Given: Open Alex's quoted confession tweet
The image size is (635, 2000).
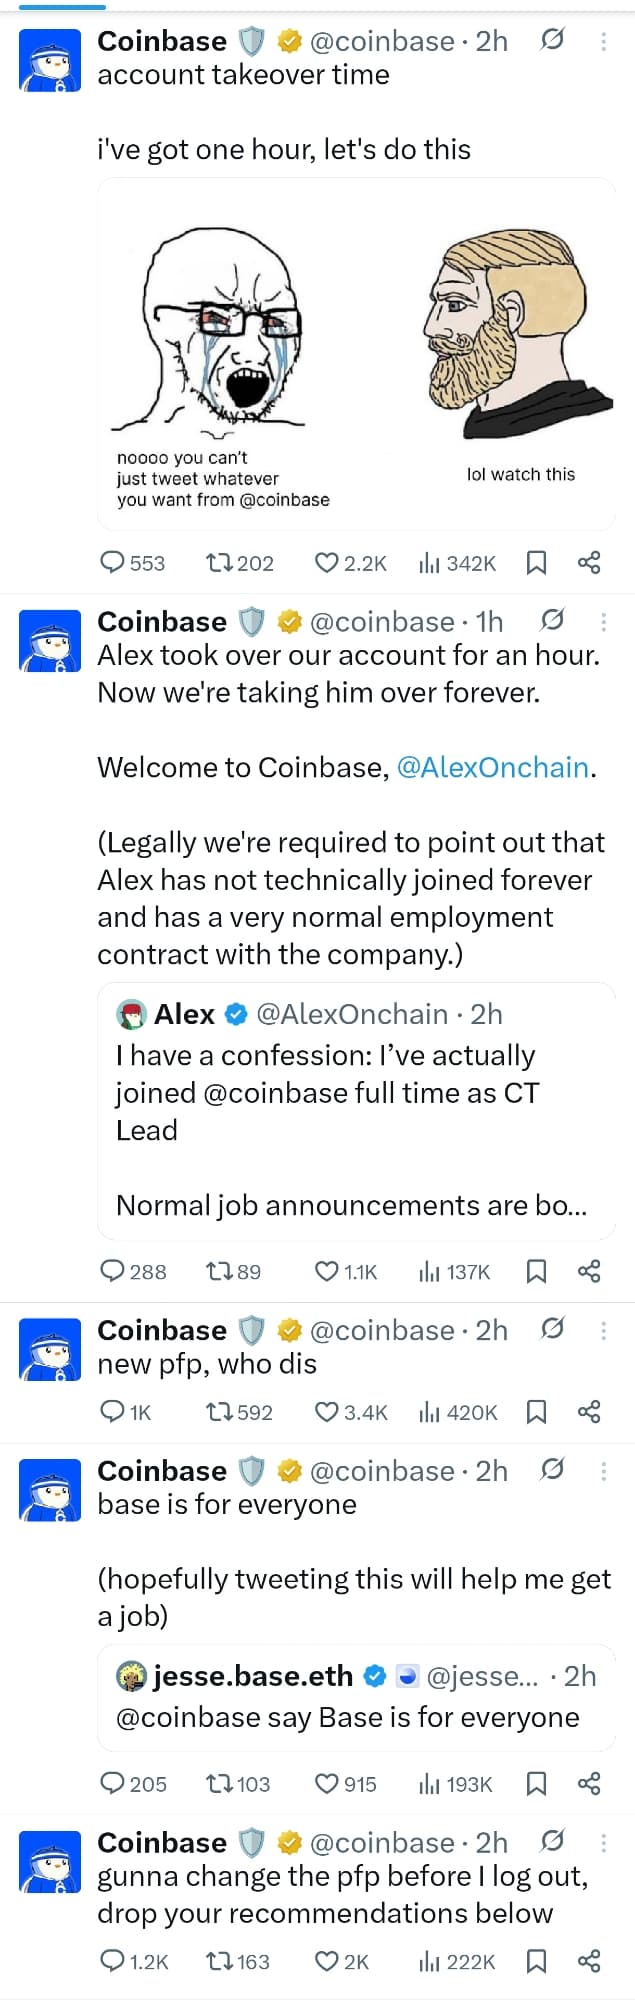Looking at the screenshot, I should (x=356, y=1110).
